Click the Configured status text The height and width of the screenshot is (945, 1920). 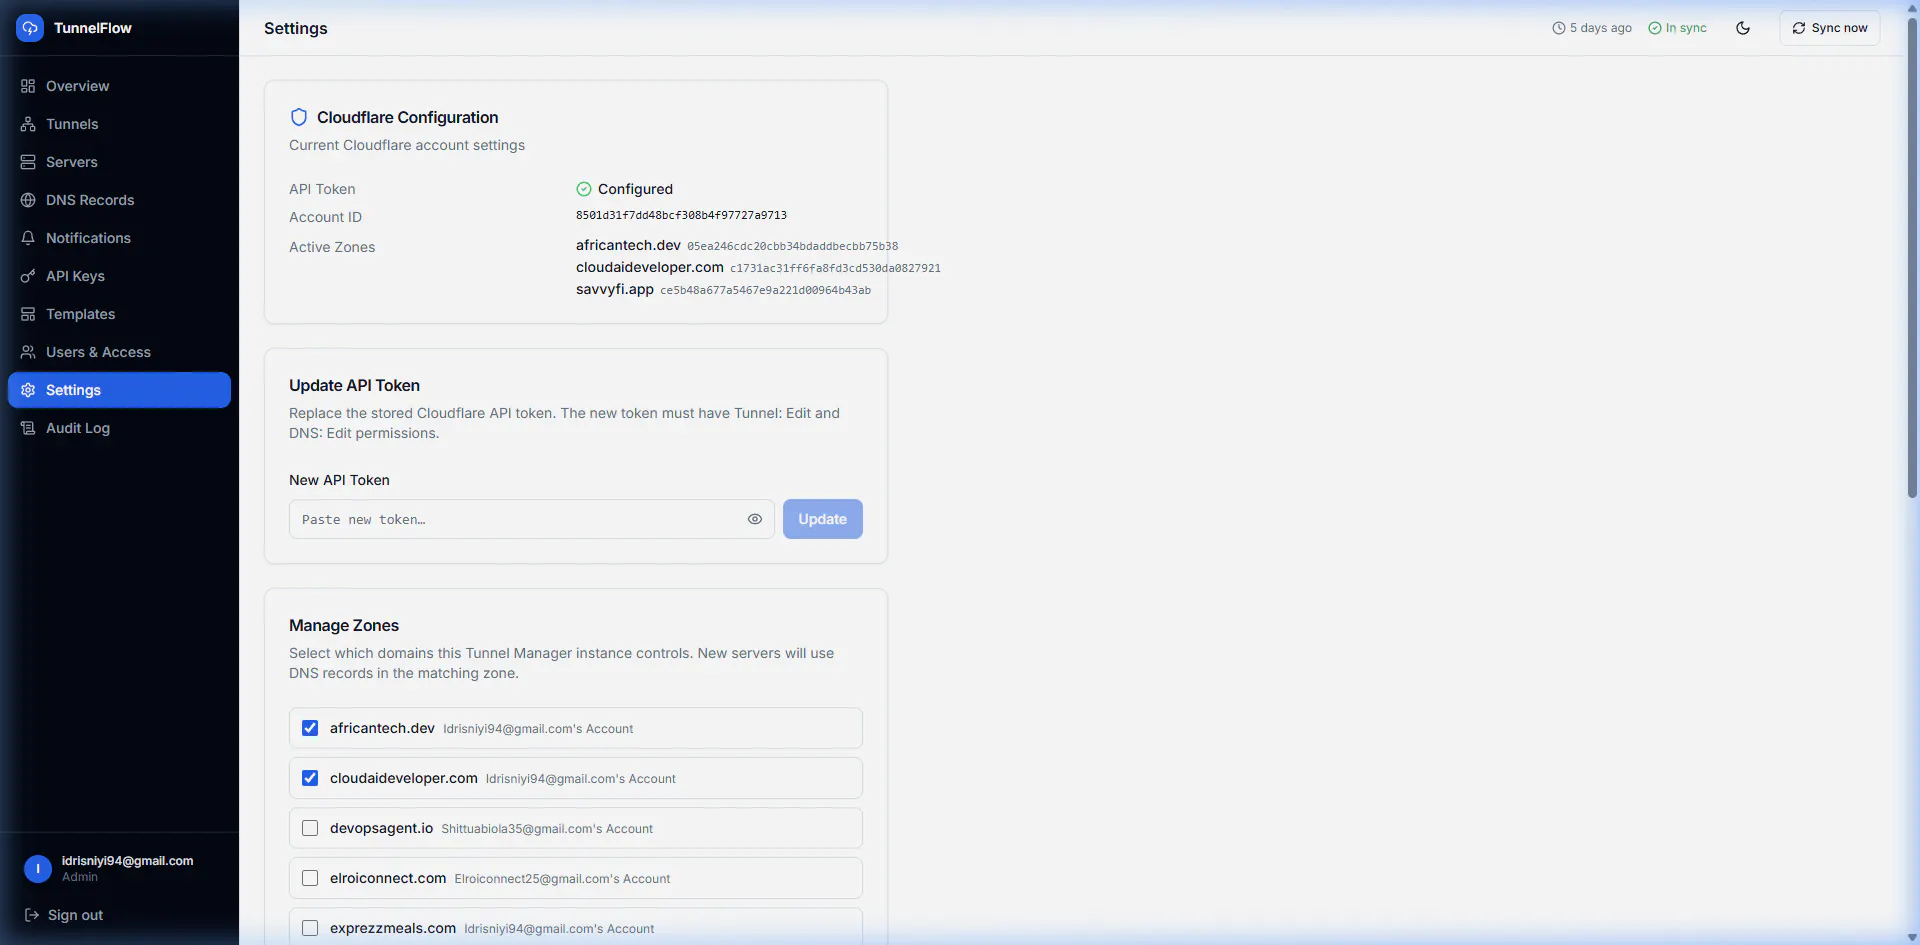635,189
